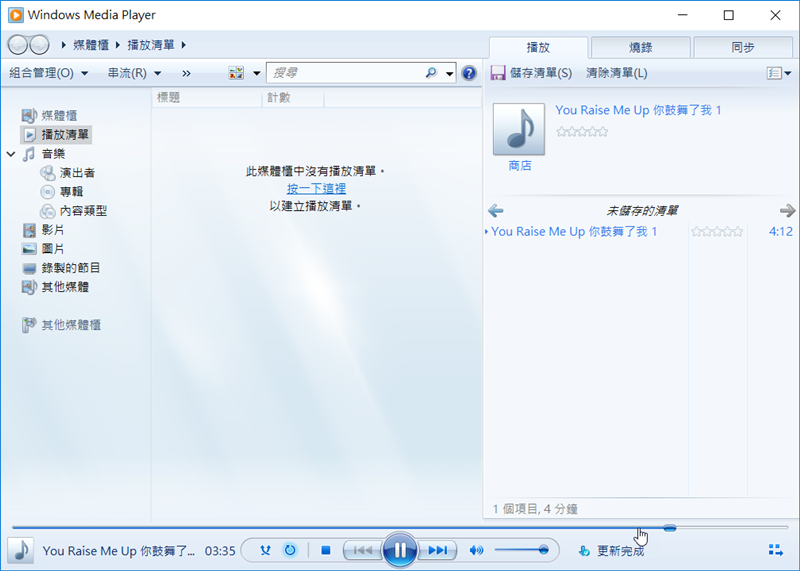This screenshot has width=800, height=571.
Task: Sort by the 標題 column header
Action: click(x=207, y=97)
